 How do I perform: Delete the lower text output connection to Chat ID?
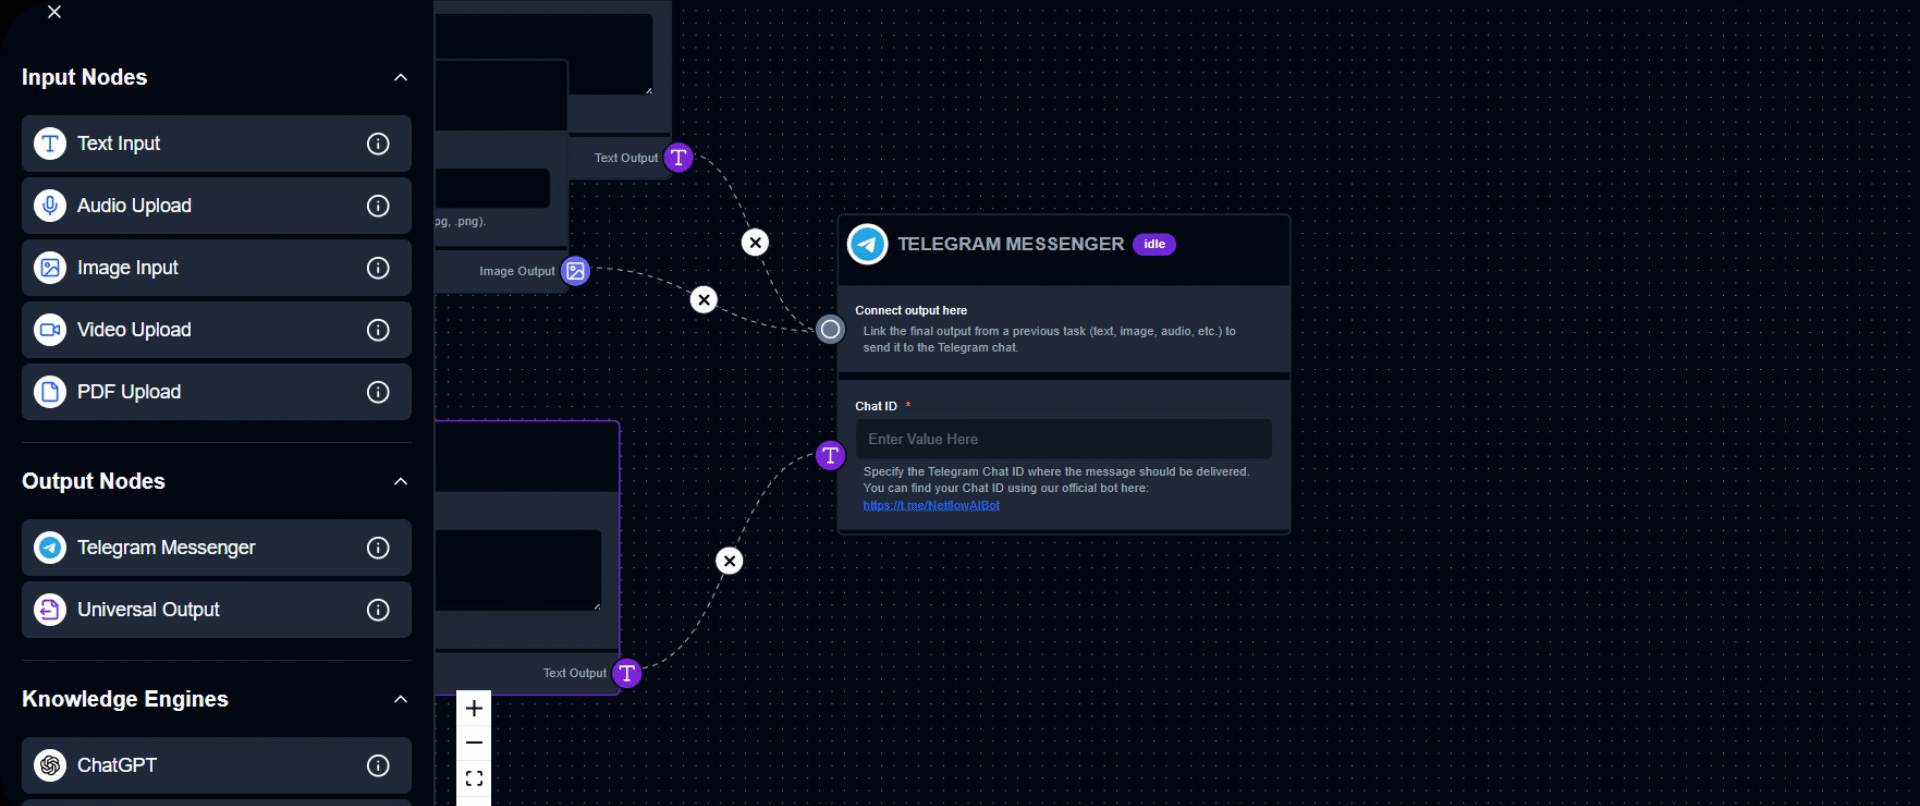730,561
